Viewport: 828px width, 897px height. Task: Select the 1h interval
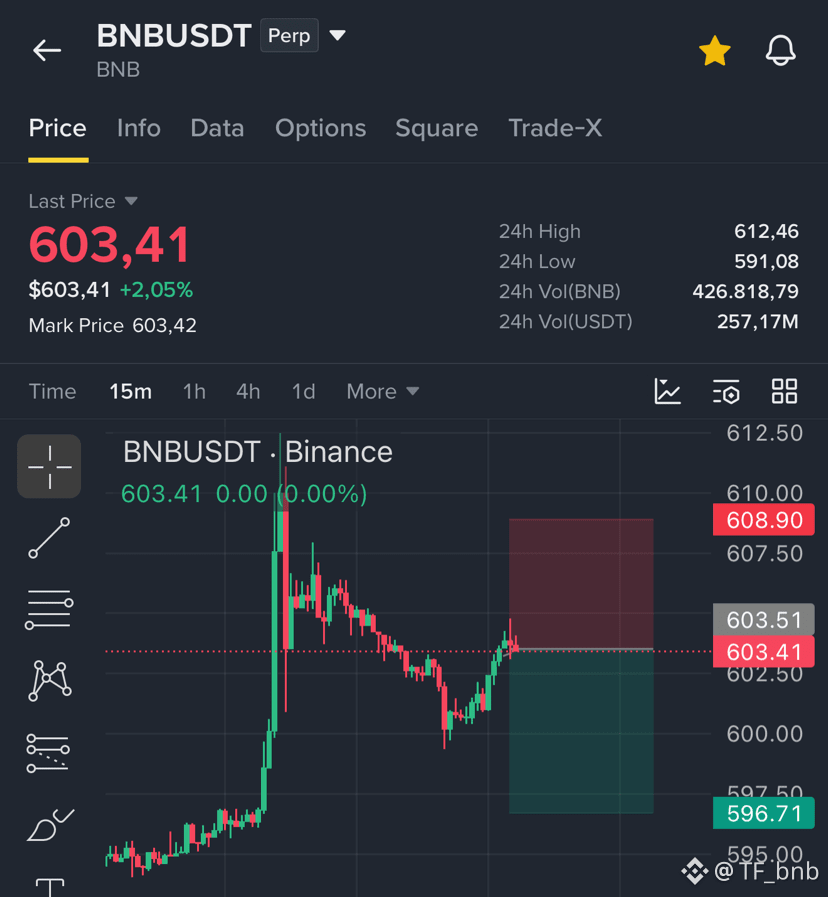click(194, 392)
